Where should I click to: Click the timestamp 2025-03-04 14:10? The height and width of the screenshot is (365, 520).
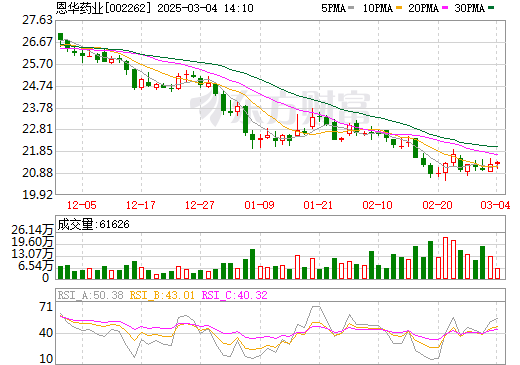click(205, 8)
